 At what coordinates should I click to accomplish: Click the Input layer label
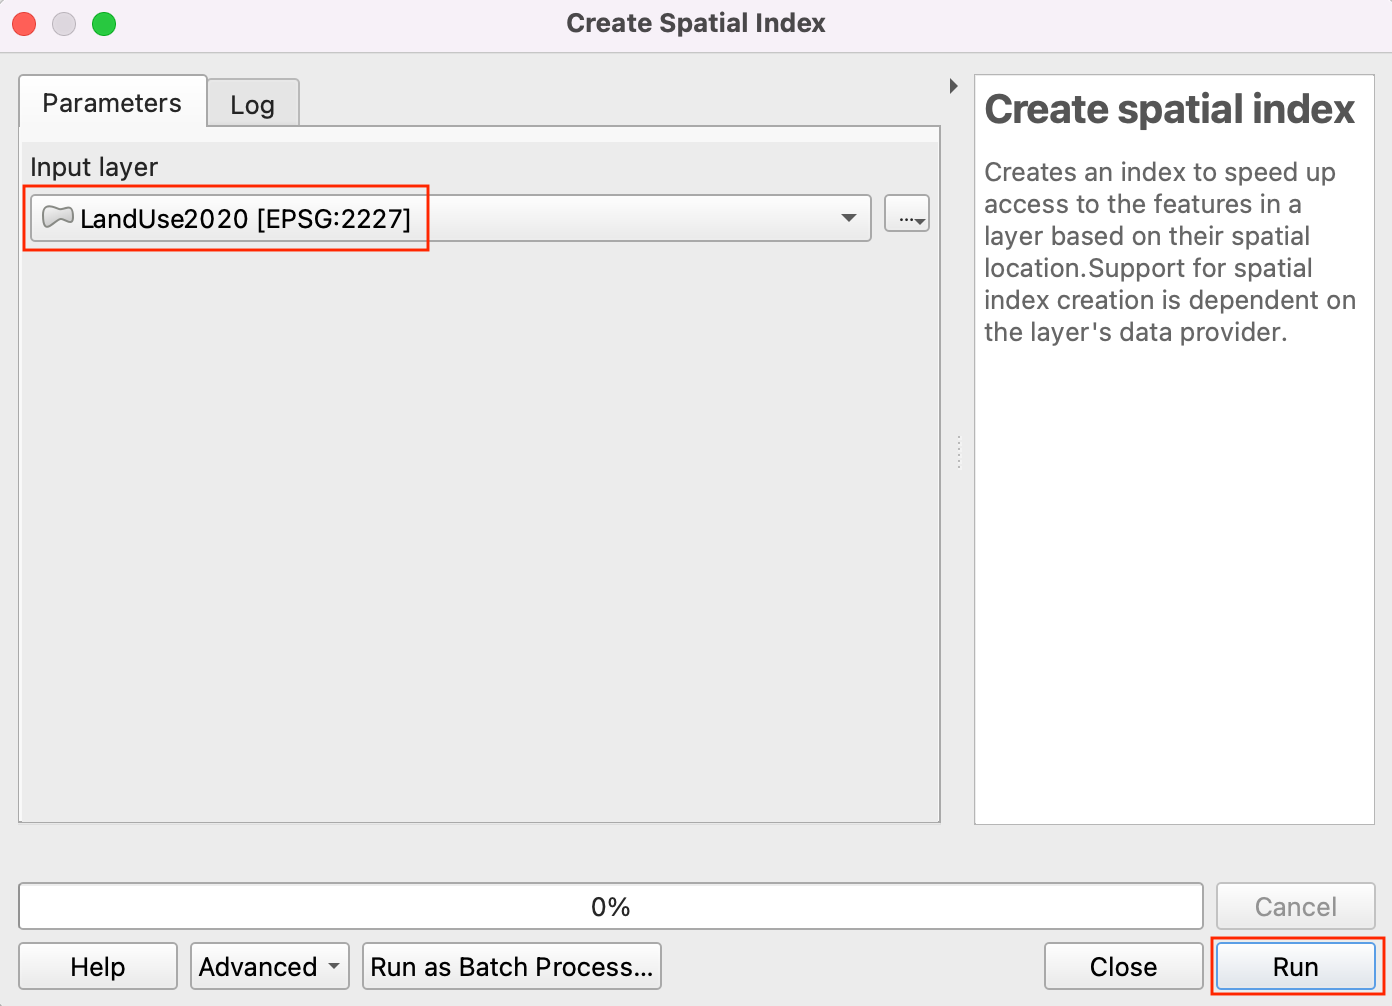[94, 167]
